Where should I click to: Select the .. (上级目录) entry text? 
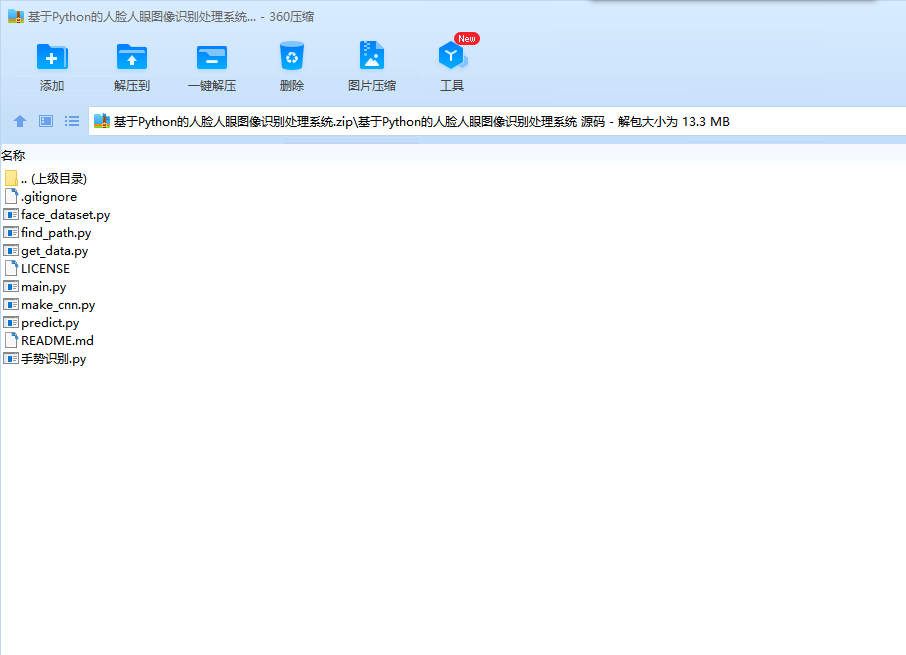(x=54, y=178)
